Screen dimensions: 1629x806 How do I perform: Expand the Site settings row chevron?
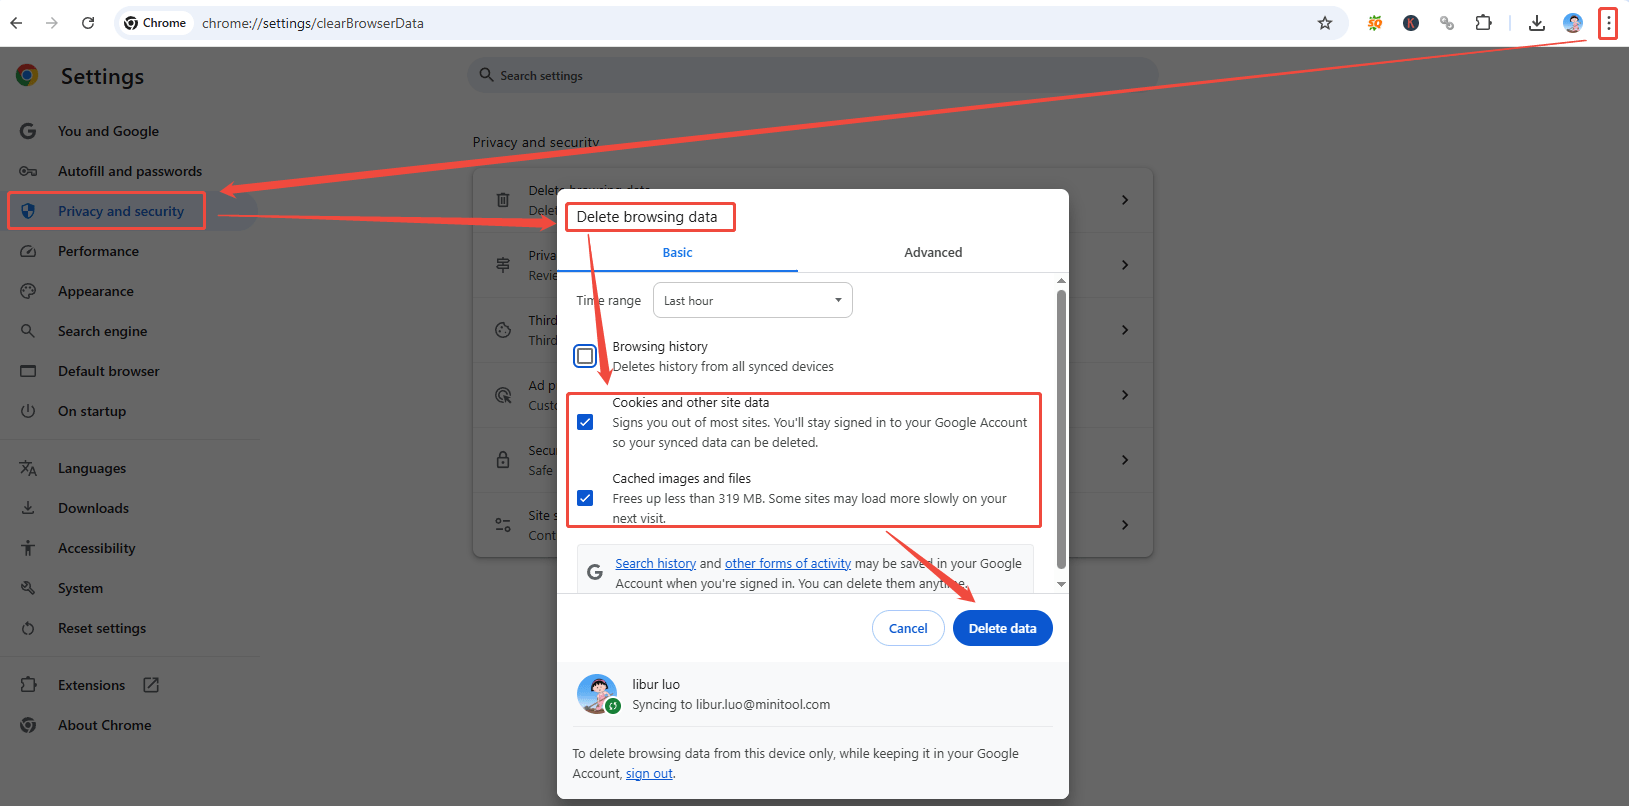[x=1125, y=525]
